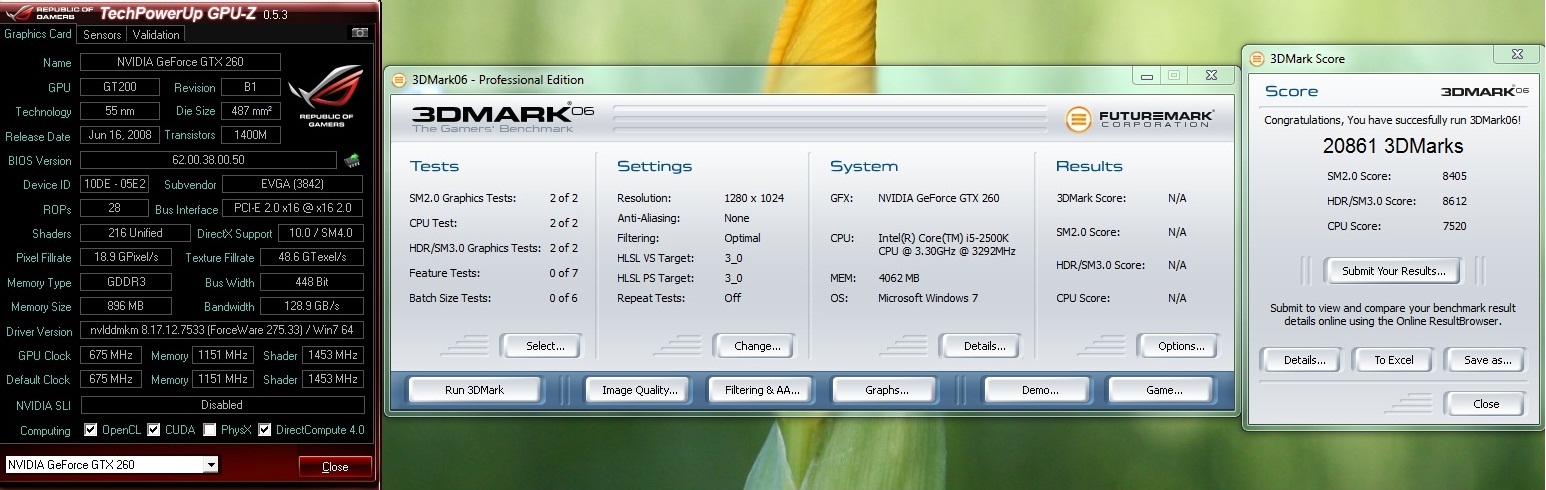Click the GPU-Z Close button
The height and width of the screenshot is (490, 1546).
pyautogui.click(x=335, y=467)
